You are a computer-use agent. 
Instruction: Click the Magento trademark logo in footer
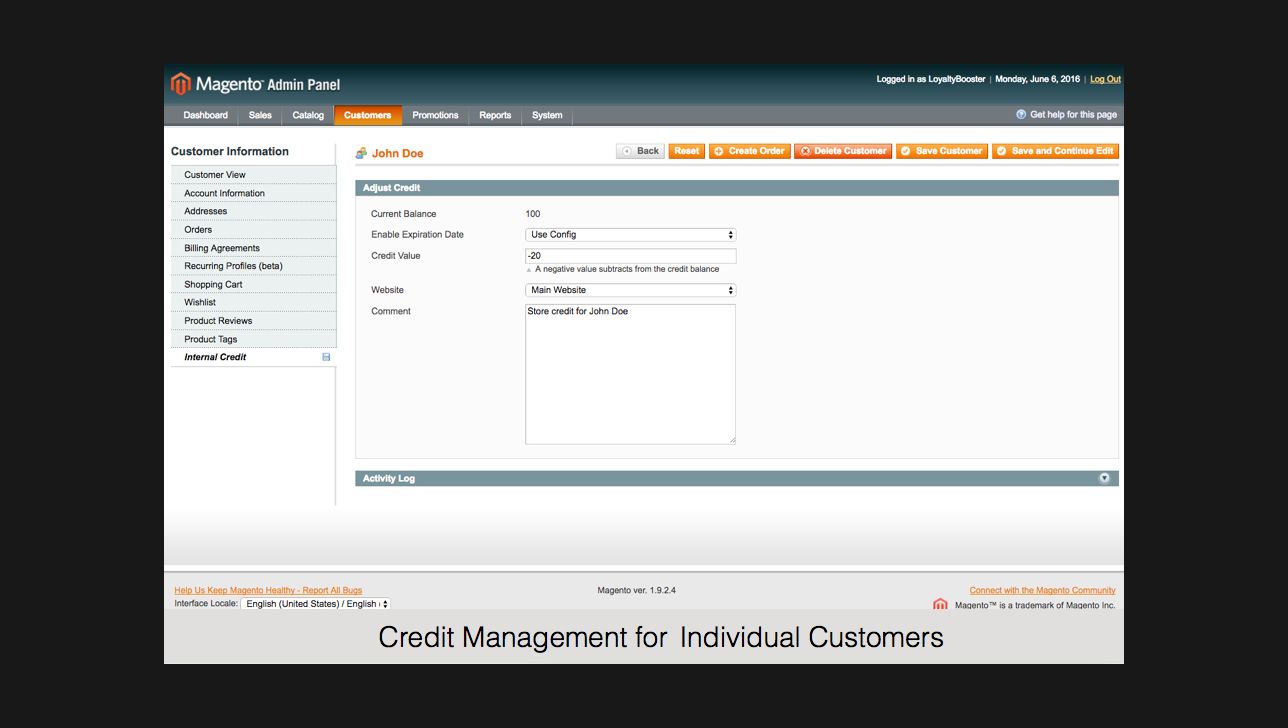(940, 604)
